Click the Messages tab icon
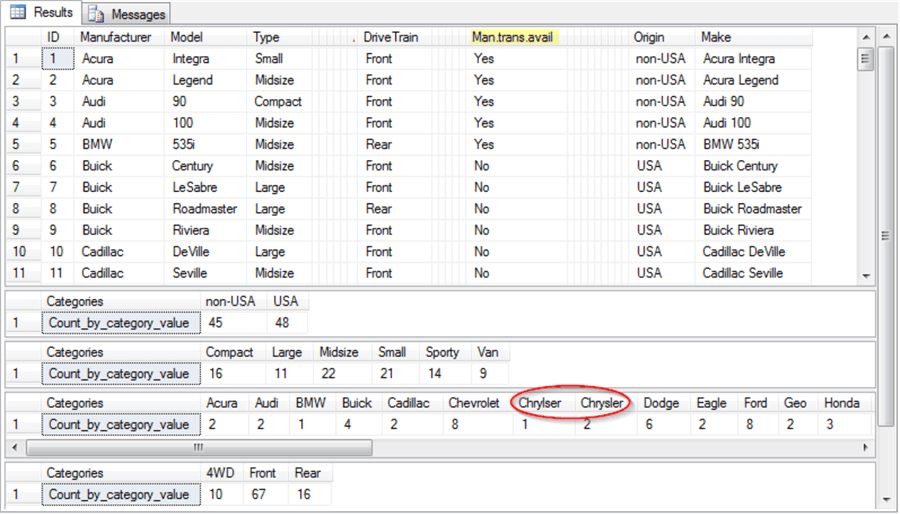Image resolution: width=900 pixels, height=514 pixels. point(96,14)
